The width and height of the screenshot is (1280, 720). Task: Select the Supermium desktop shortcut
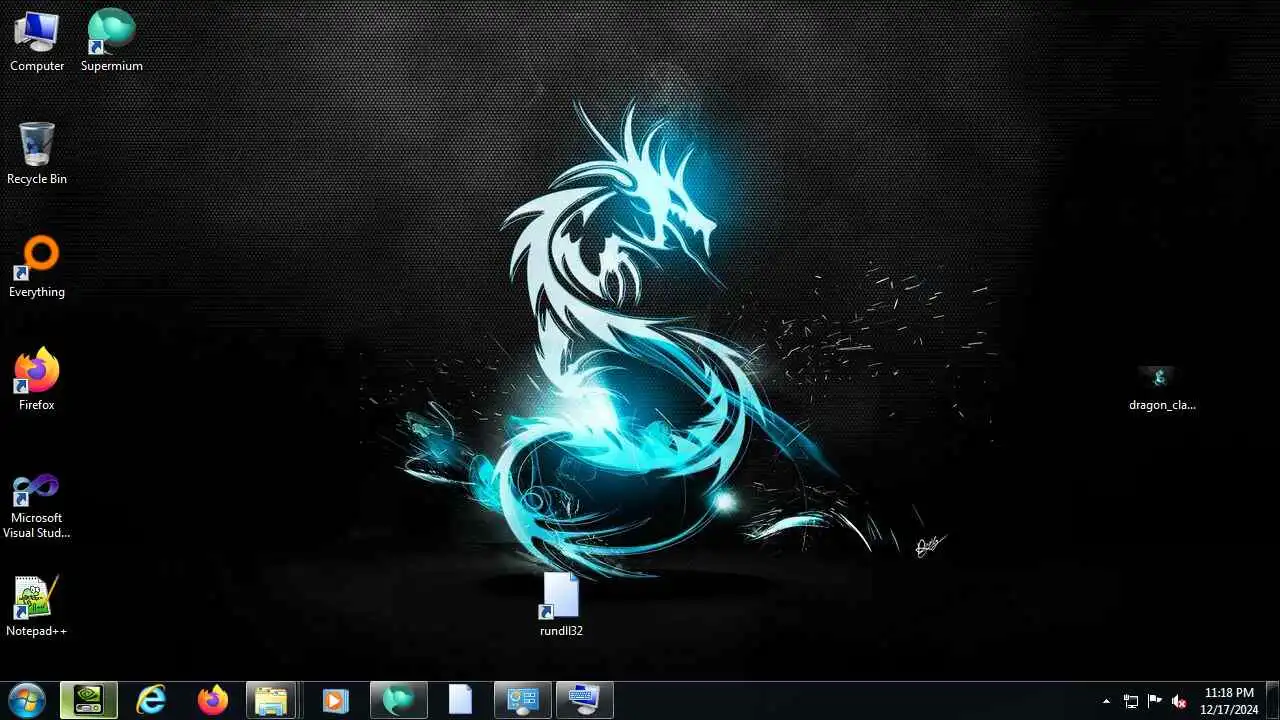click(111, 41)
